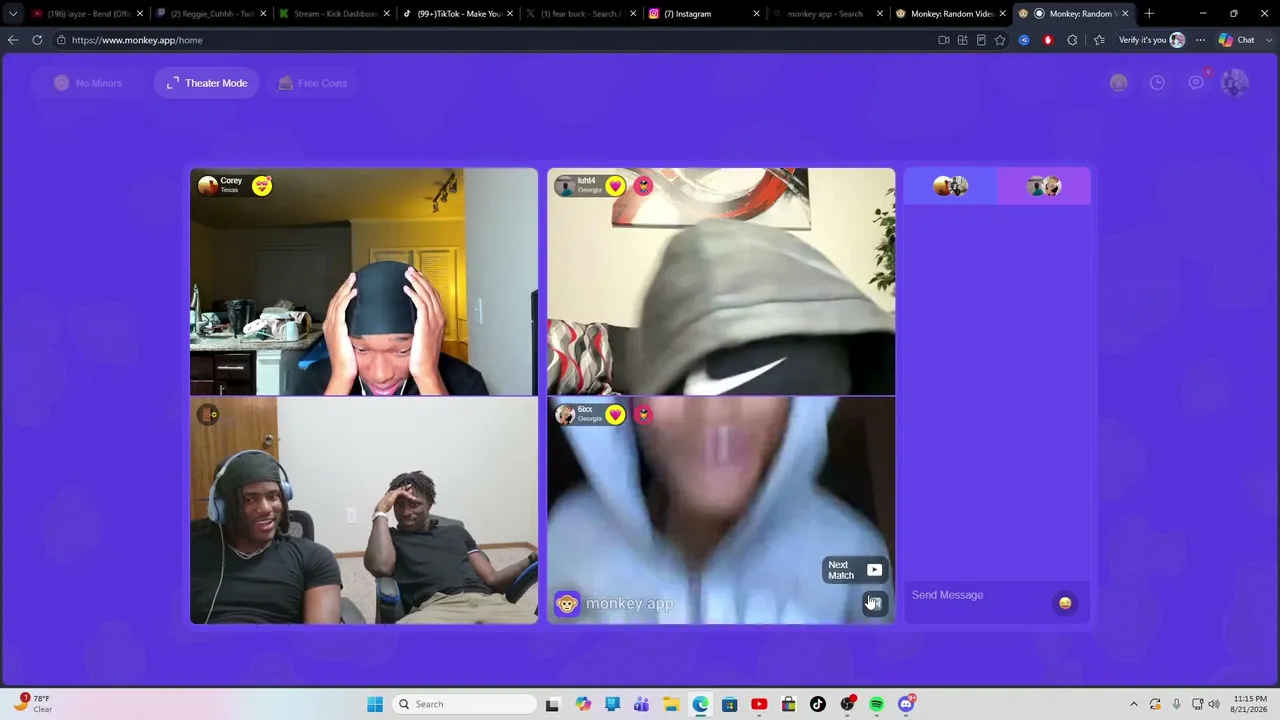Viewport: 1280px width, 720px height.
Task: Open the browser settings and more menu
Action: 1201,40
